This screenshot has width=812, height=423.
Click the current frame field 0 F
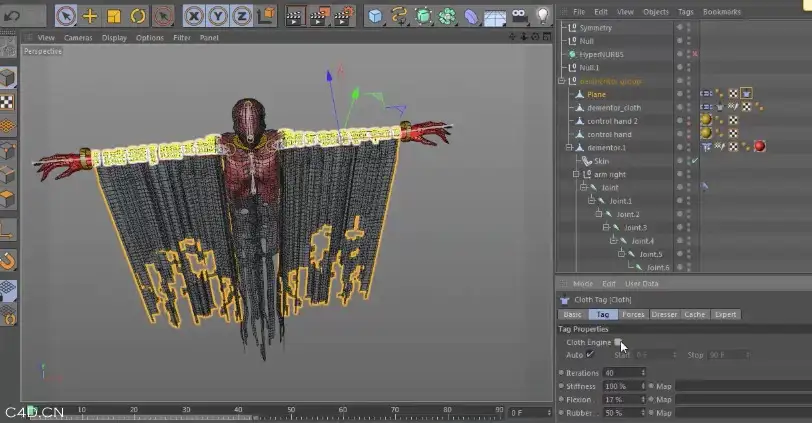click(x=530, y=413)
